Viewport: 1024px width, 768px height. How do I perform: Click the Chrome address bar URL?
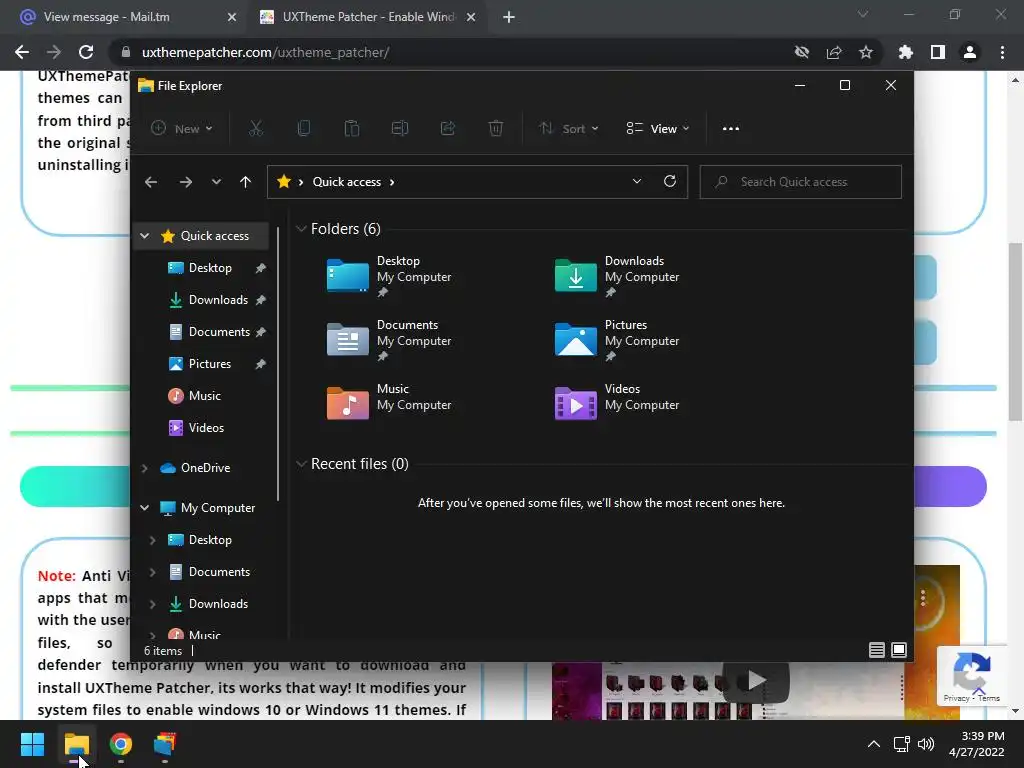265,52
